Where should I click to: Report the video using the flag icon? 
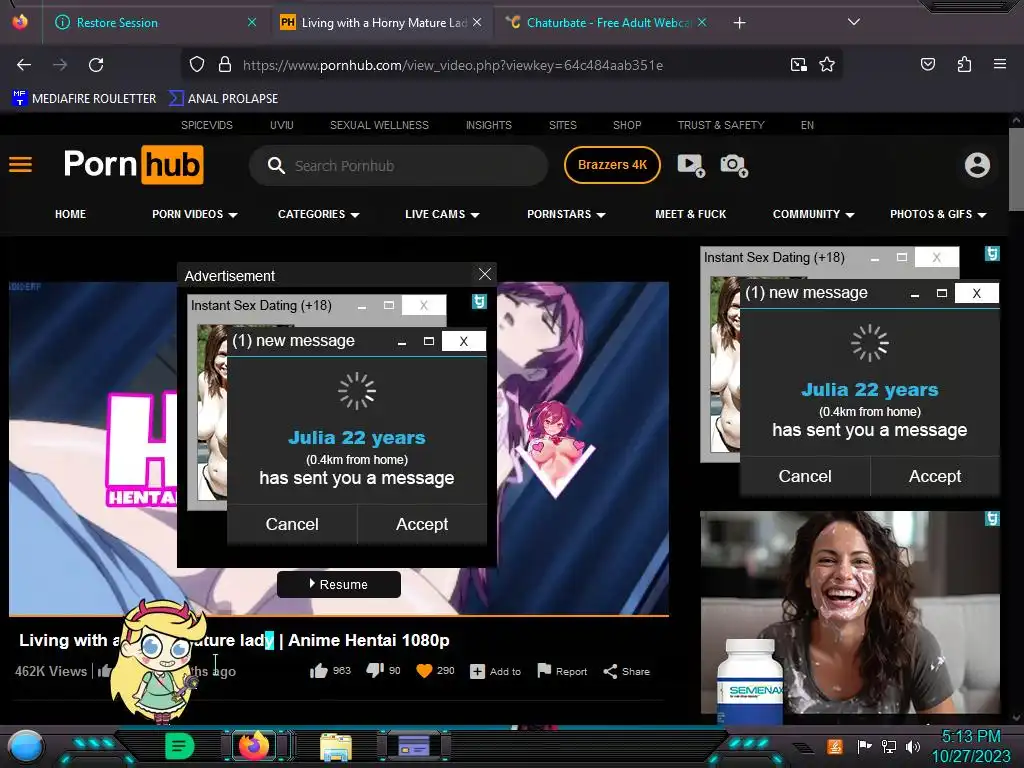click(x=562, y=671)
